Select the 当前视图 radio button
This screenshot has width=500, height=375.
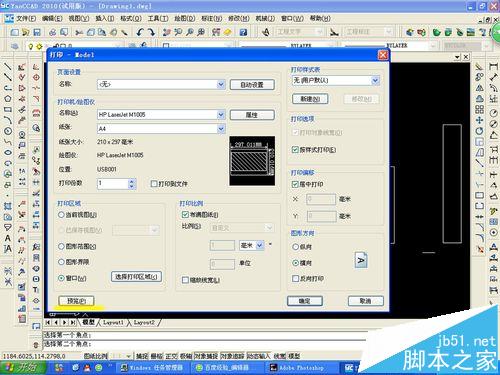coord(61,215)
